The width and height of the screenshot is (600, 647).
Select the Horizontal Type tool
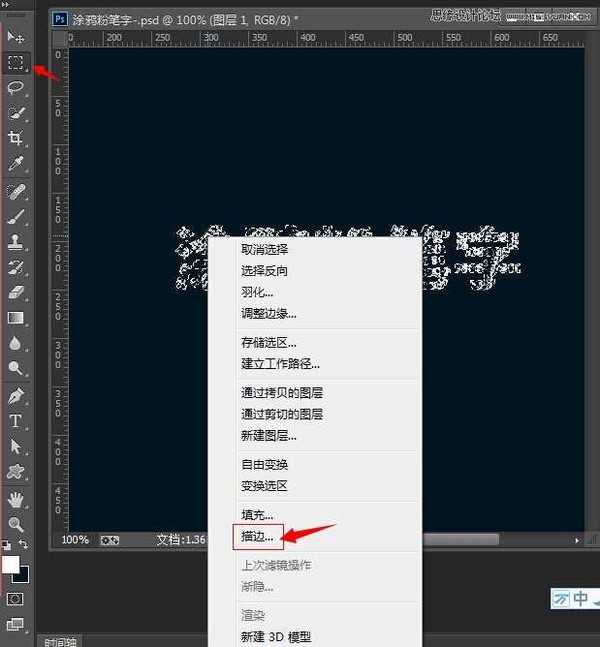[x=16, y=421]
